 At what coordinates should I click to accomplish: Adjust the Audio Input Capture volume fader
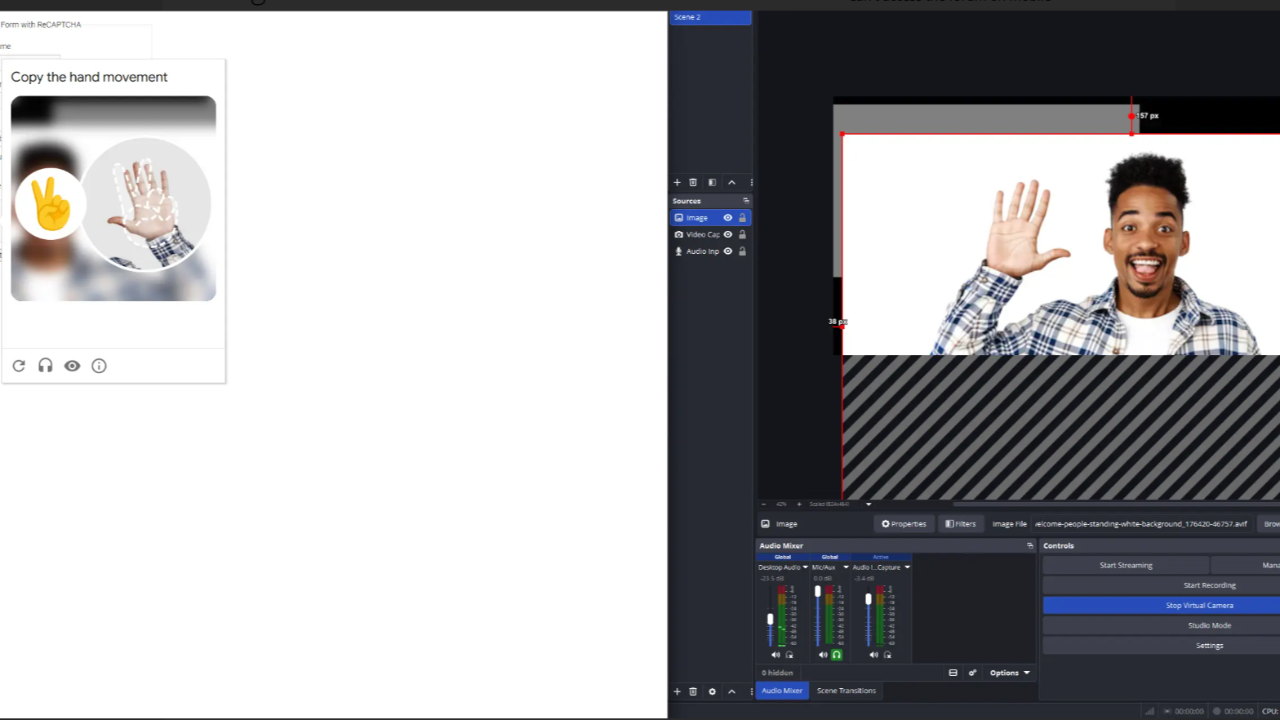tap(868, 599)
